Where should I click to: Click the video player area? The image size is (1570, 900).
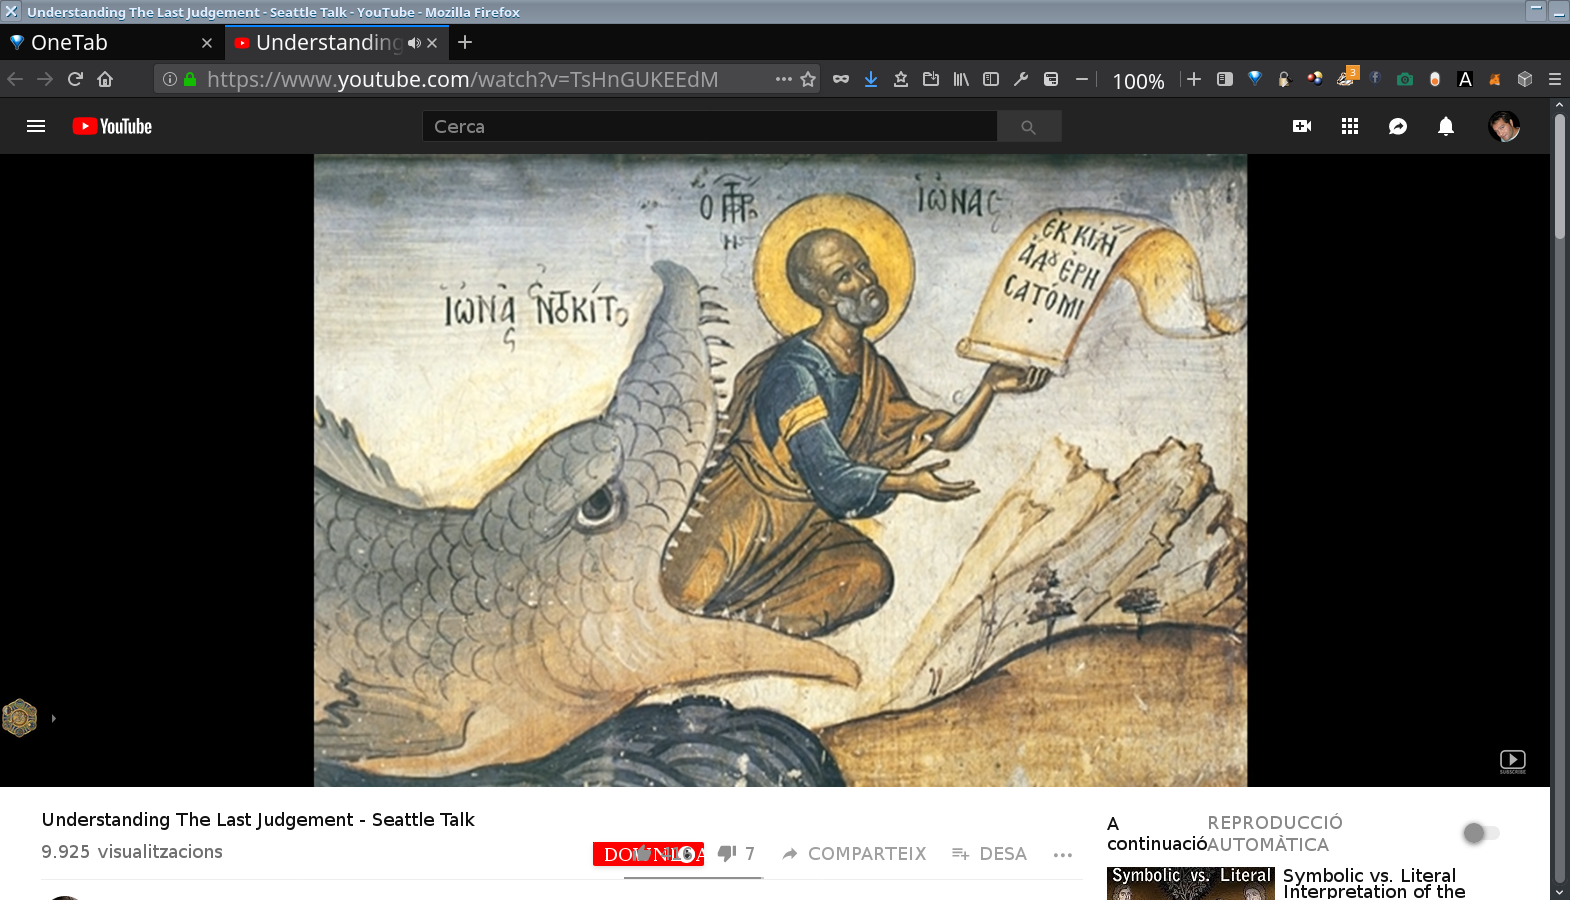(x=775, y=470)
